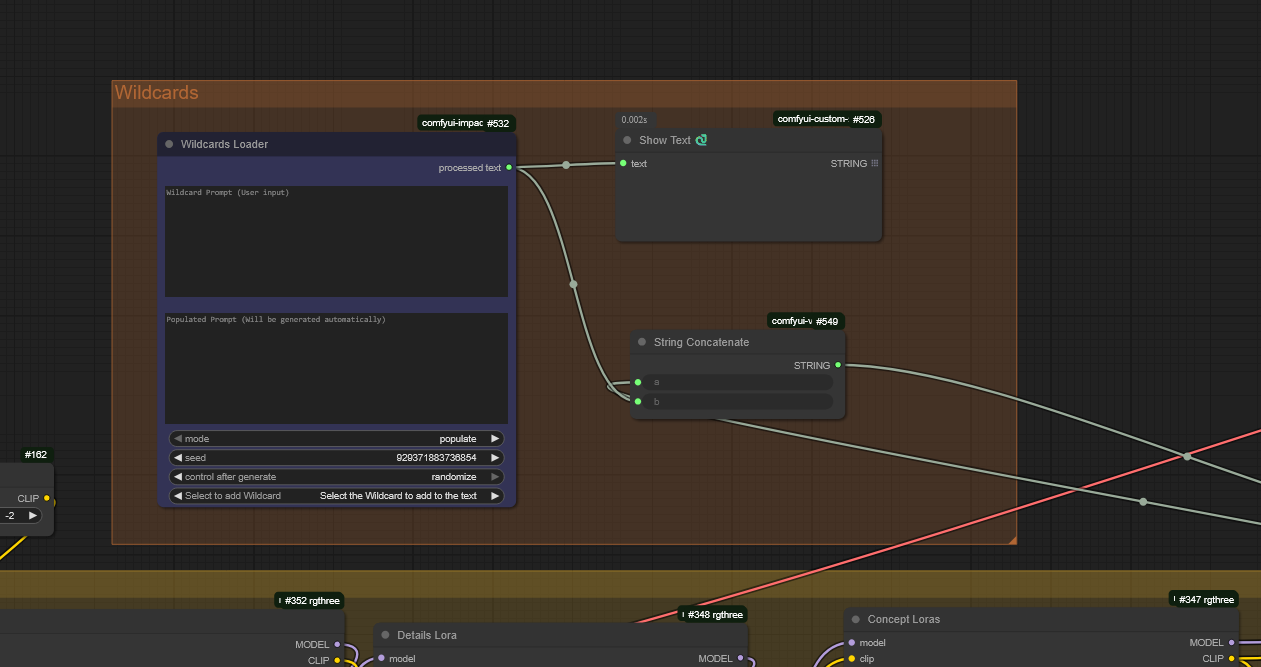Decrease seed with the left arrow
The height and width of the screenshot is (667, 1261).
coord(178,457)
